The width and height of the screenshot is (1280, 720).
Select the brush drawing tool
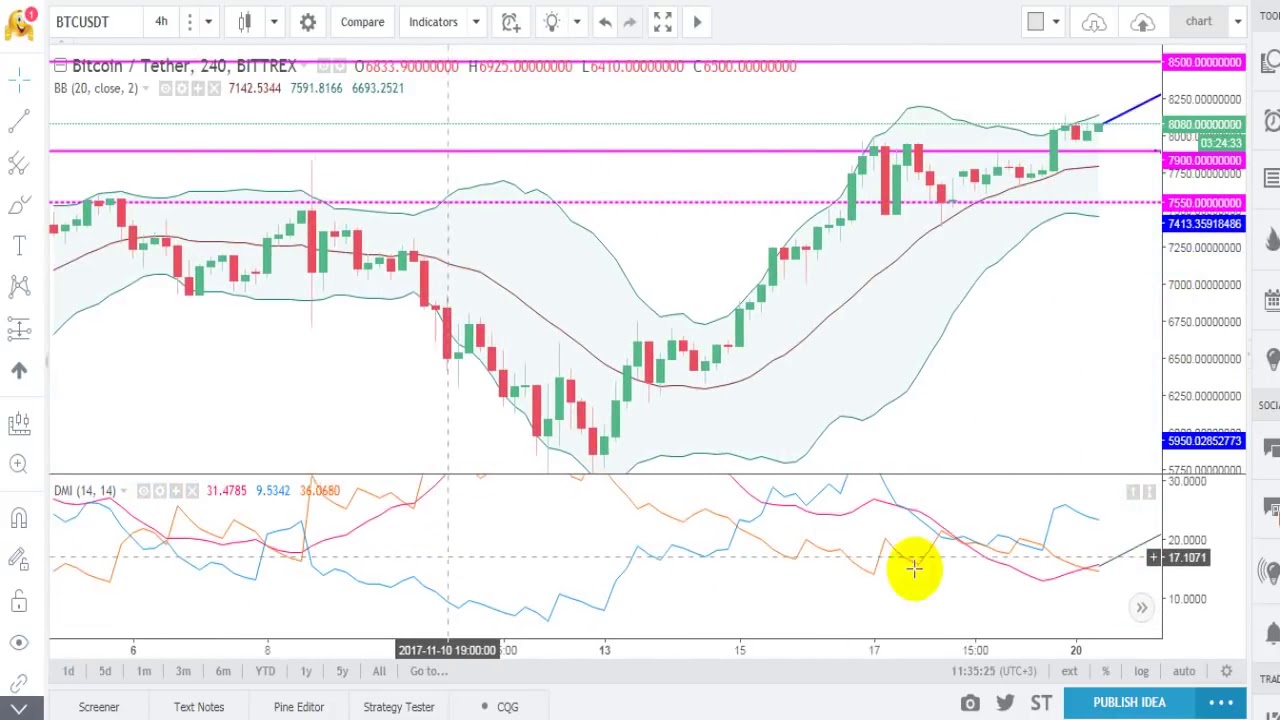pos(19,205)
